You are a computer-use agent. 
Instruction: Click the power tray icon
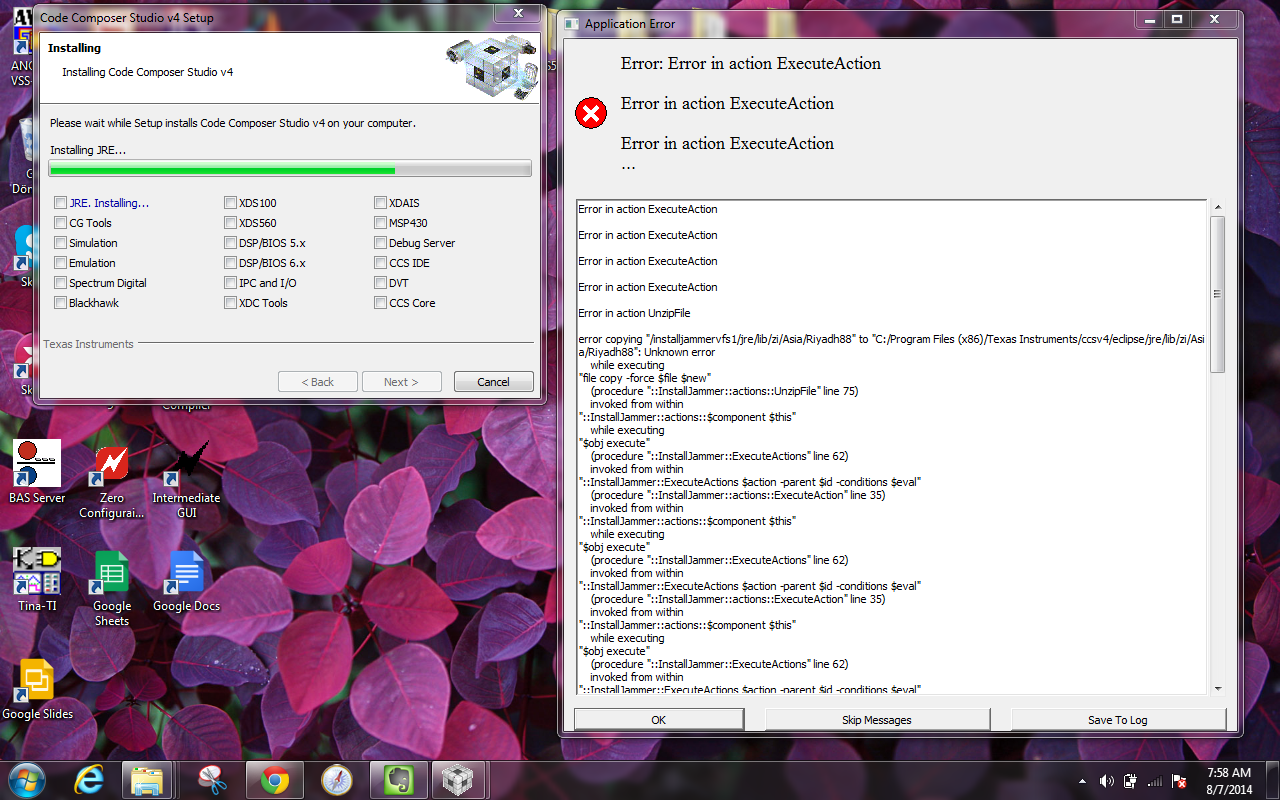[x=1130, y=781]
